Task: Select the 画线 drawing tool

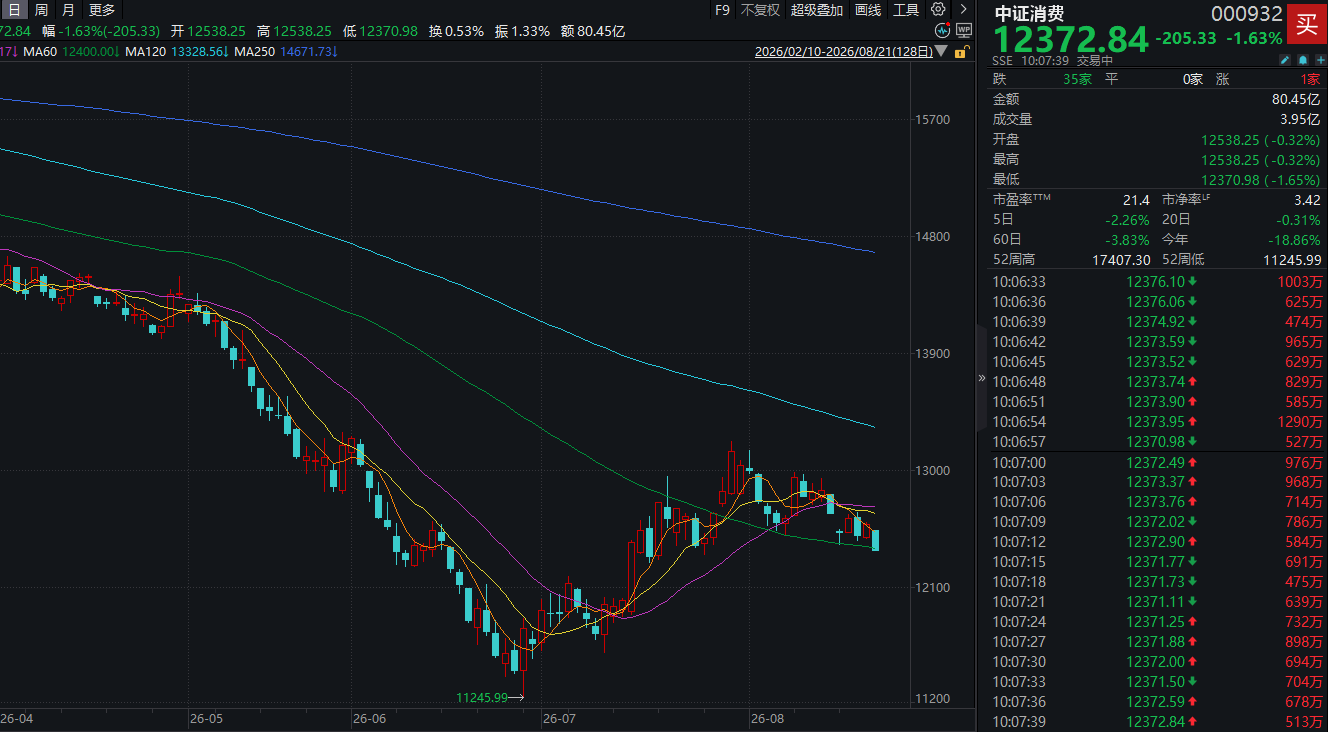Action: [868, 10]
